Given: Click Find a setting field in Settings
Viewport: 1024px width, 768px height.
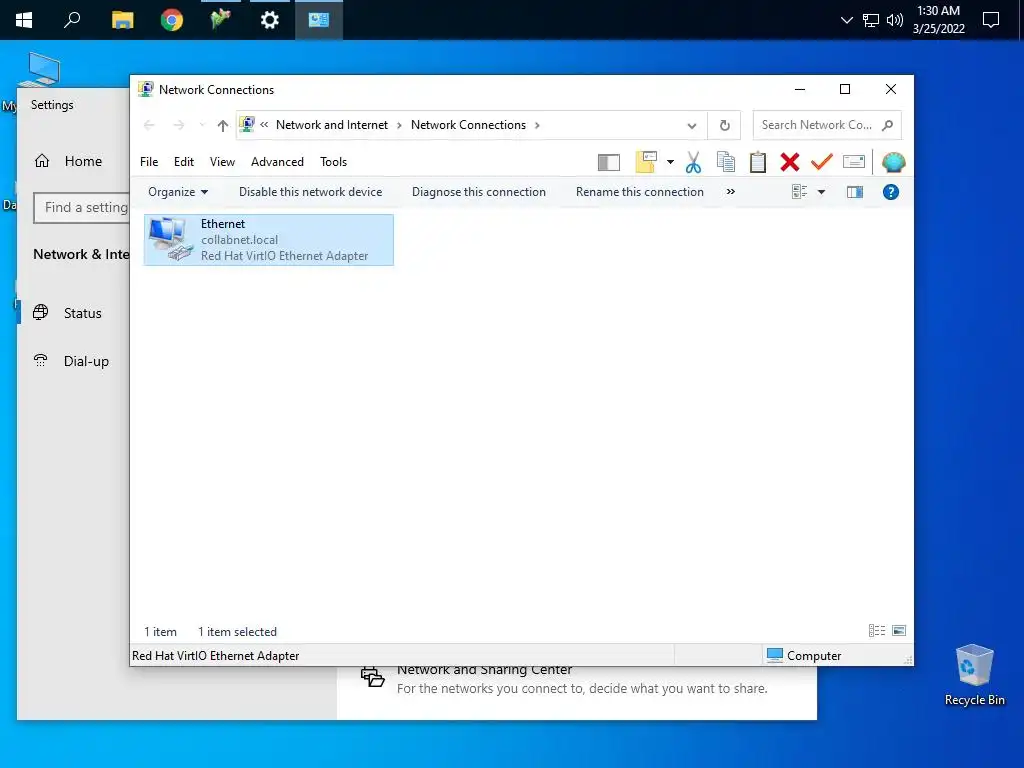Looking at the screenshot, I should tap(82, 208).
